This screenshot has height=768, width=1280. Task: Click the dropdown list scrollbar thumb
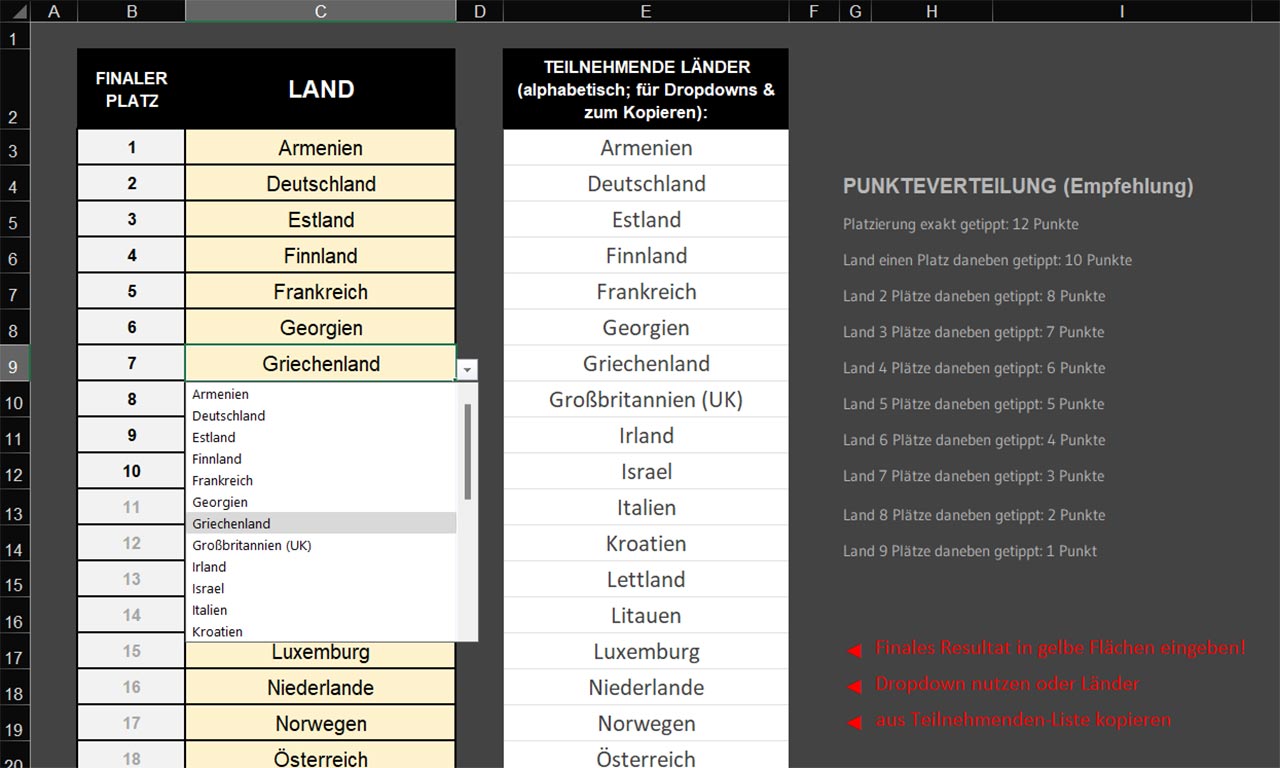[467, 450]
